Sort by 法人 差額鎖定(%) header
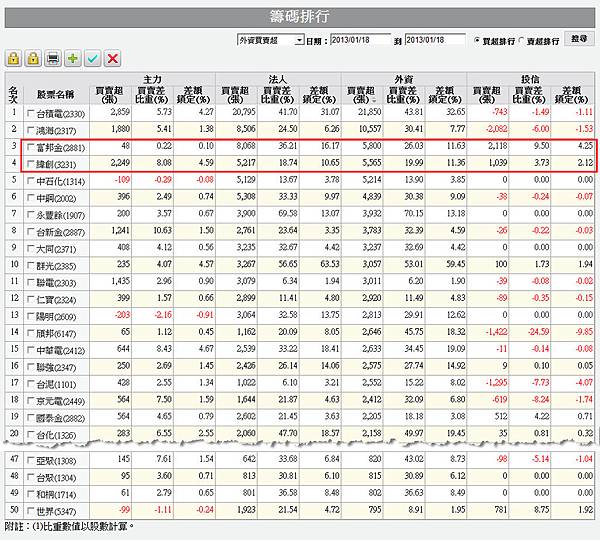The image size is (600, 540). point(319,95)
